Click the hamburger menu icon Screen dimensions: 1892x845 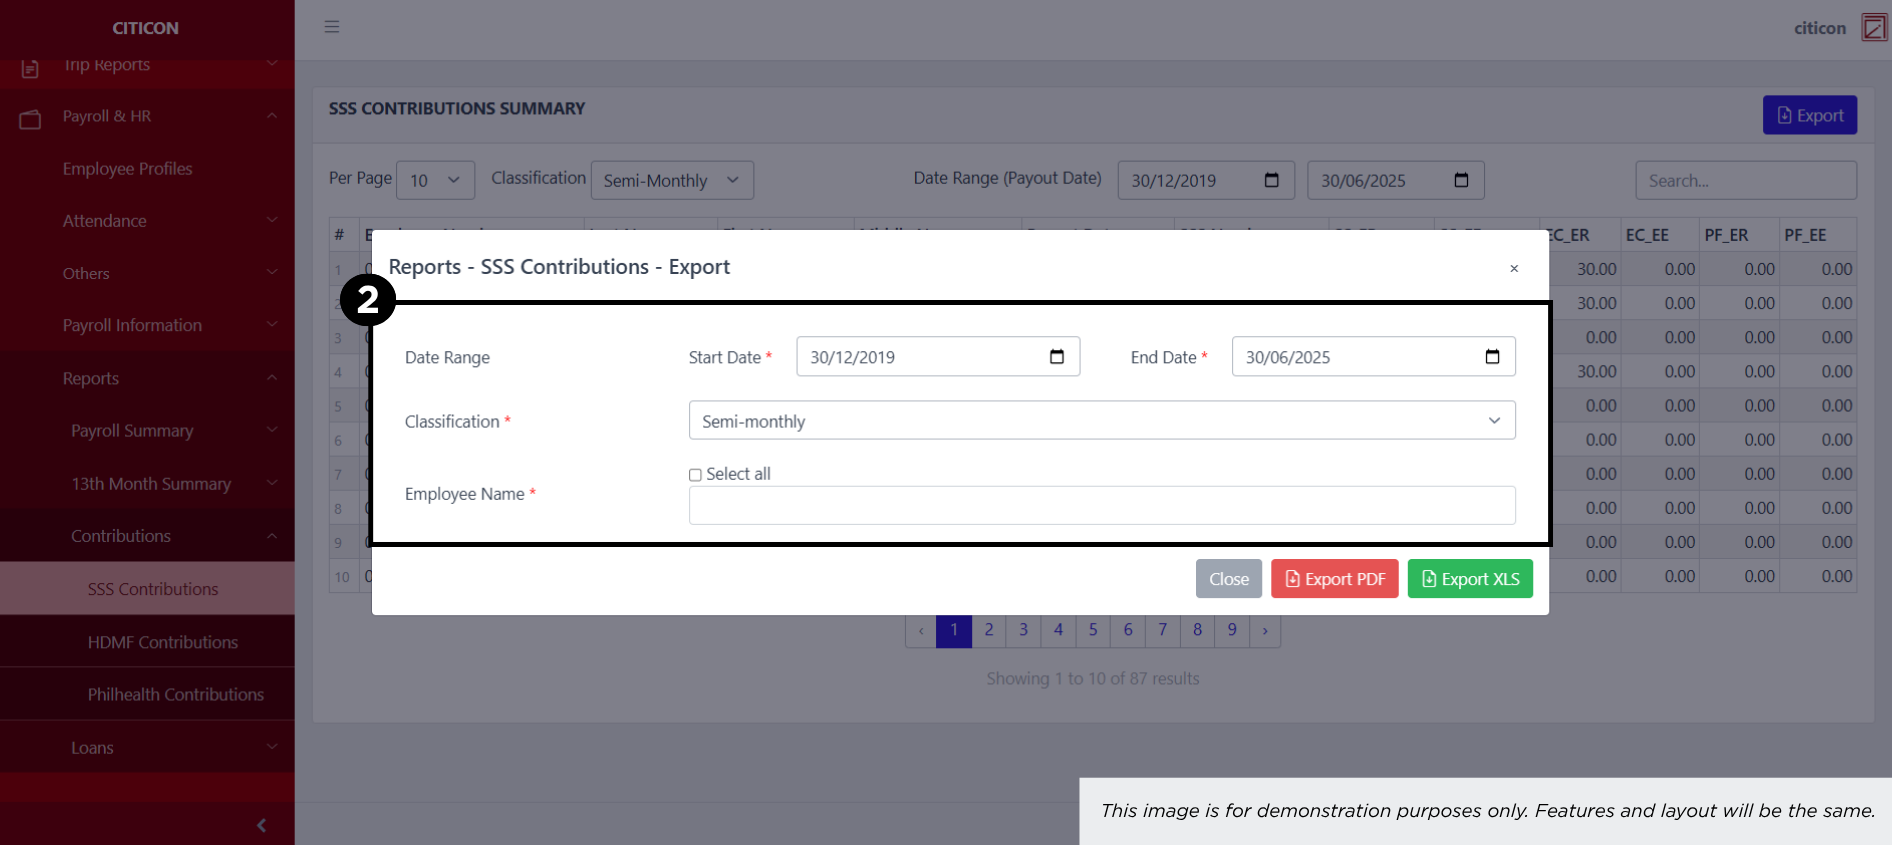tap(332, 27)
